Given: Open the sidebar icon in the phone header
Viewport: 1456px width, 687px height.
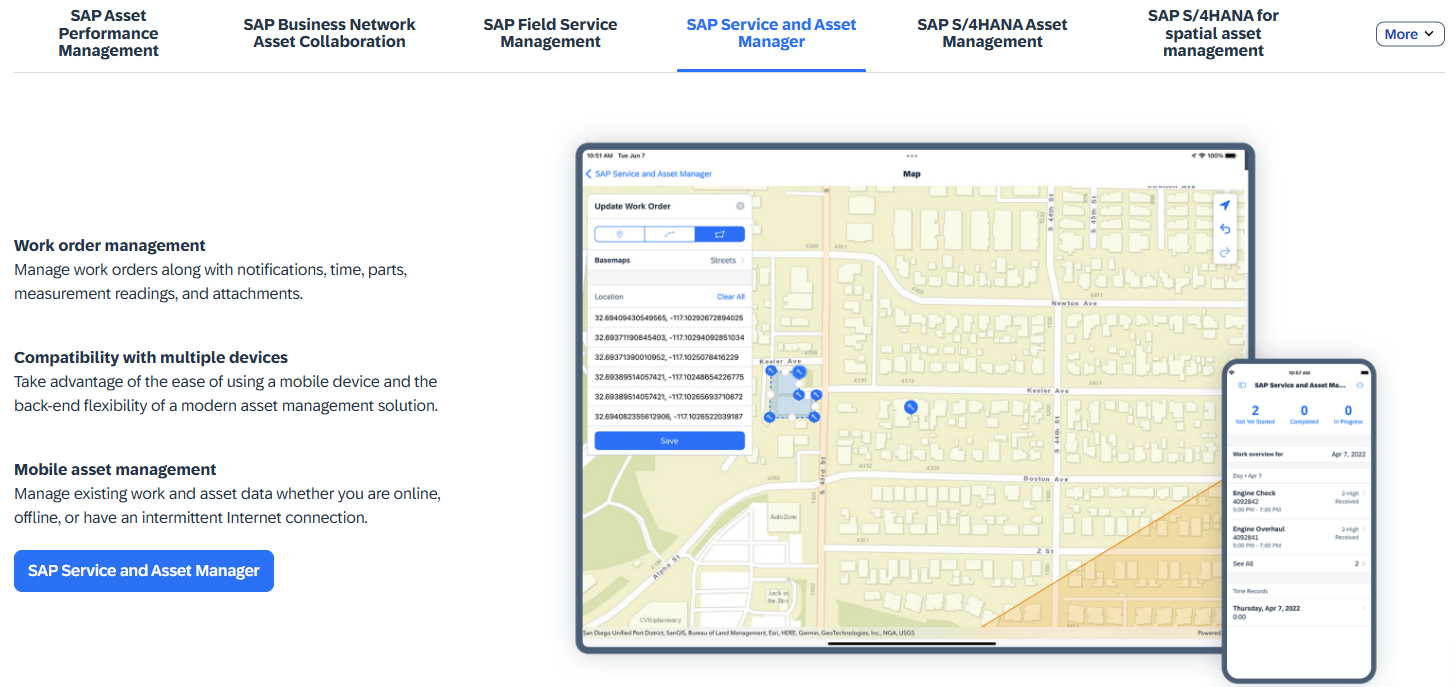Looking at the screenshot, I should (x=1242, y=385).
